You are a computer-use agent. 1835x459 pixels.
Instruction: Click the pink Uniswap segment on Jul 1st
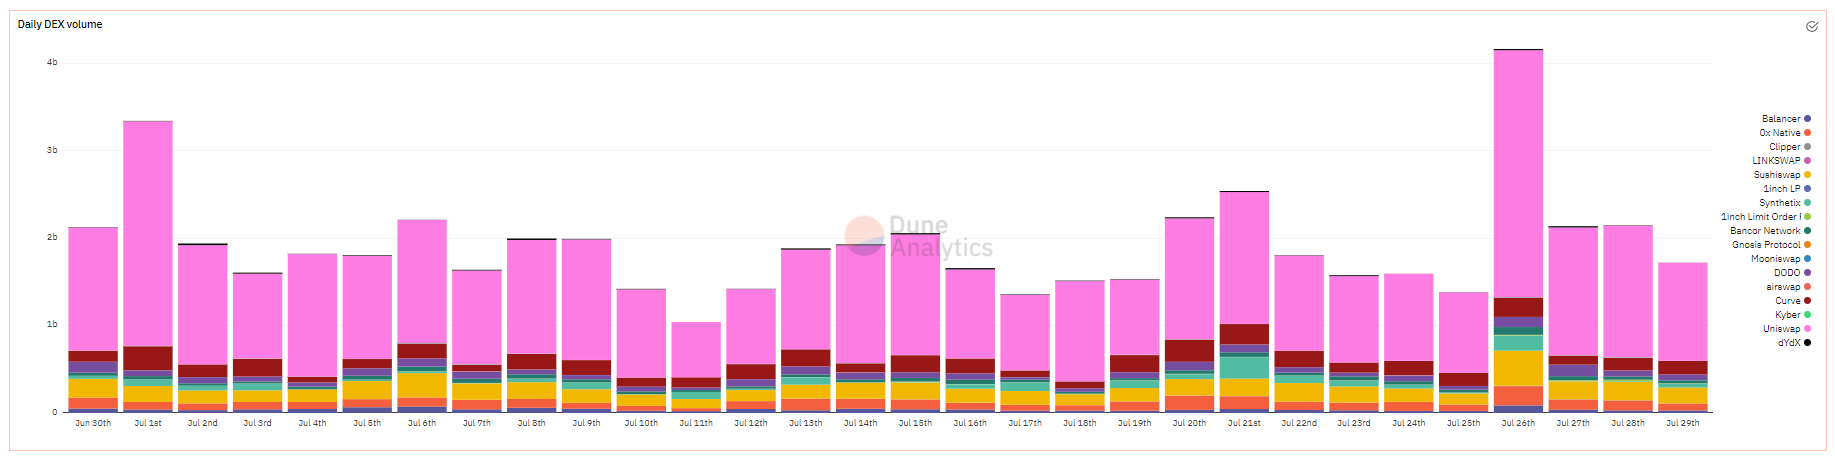pos(148,232)
